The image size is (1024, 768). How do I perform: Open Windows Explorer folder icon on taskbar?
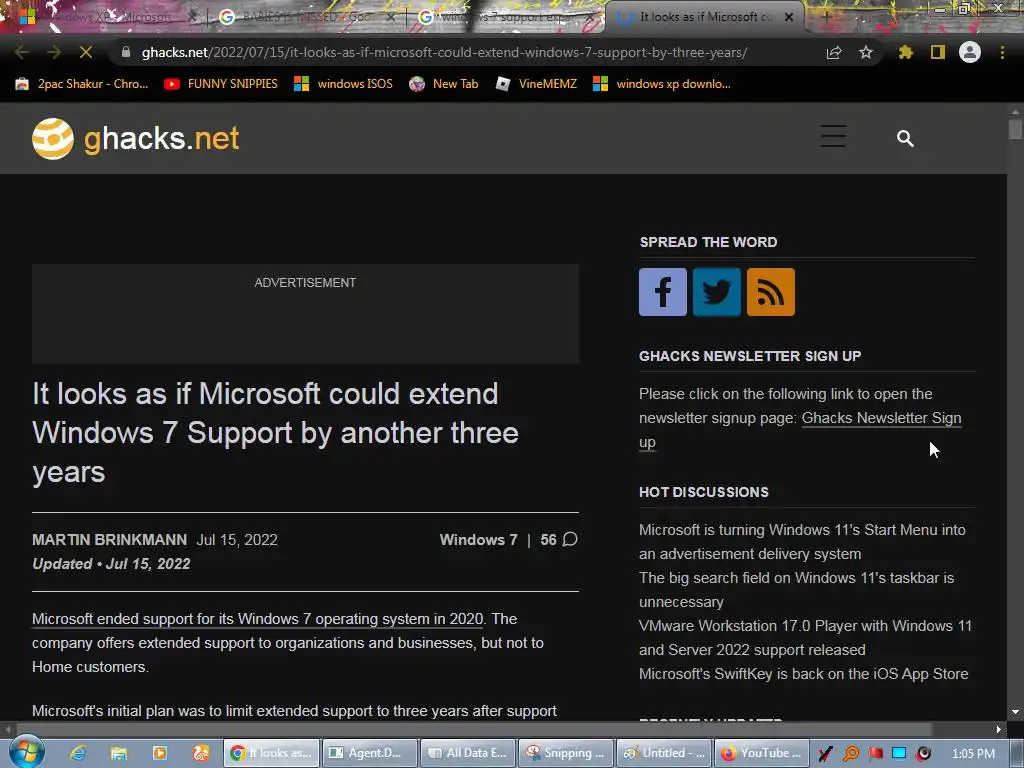click(x=119, y=753)
